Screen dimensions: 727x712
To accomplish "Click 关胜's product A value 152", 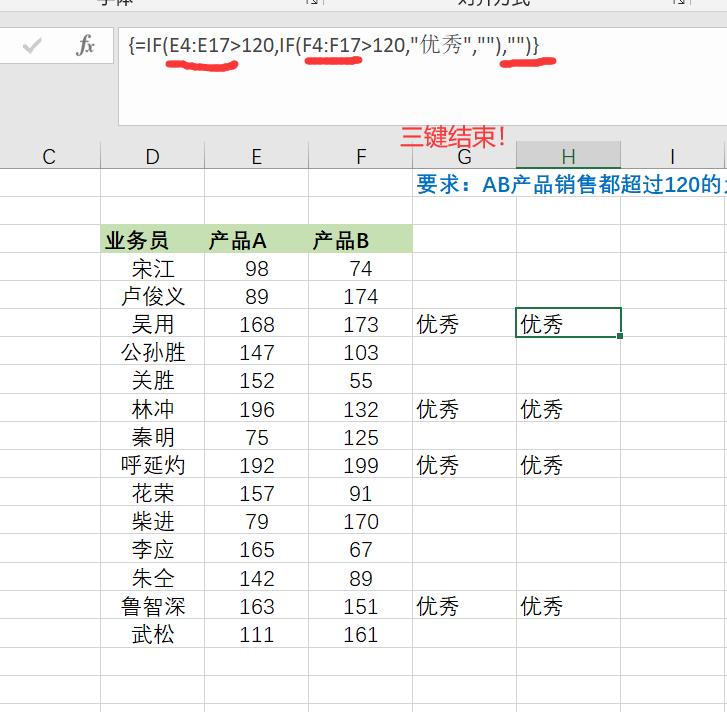I will [256, 380].
